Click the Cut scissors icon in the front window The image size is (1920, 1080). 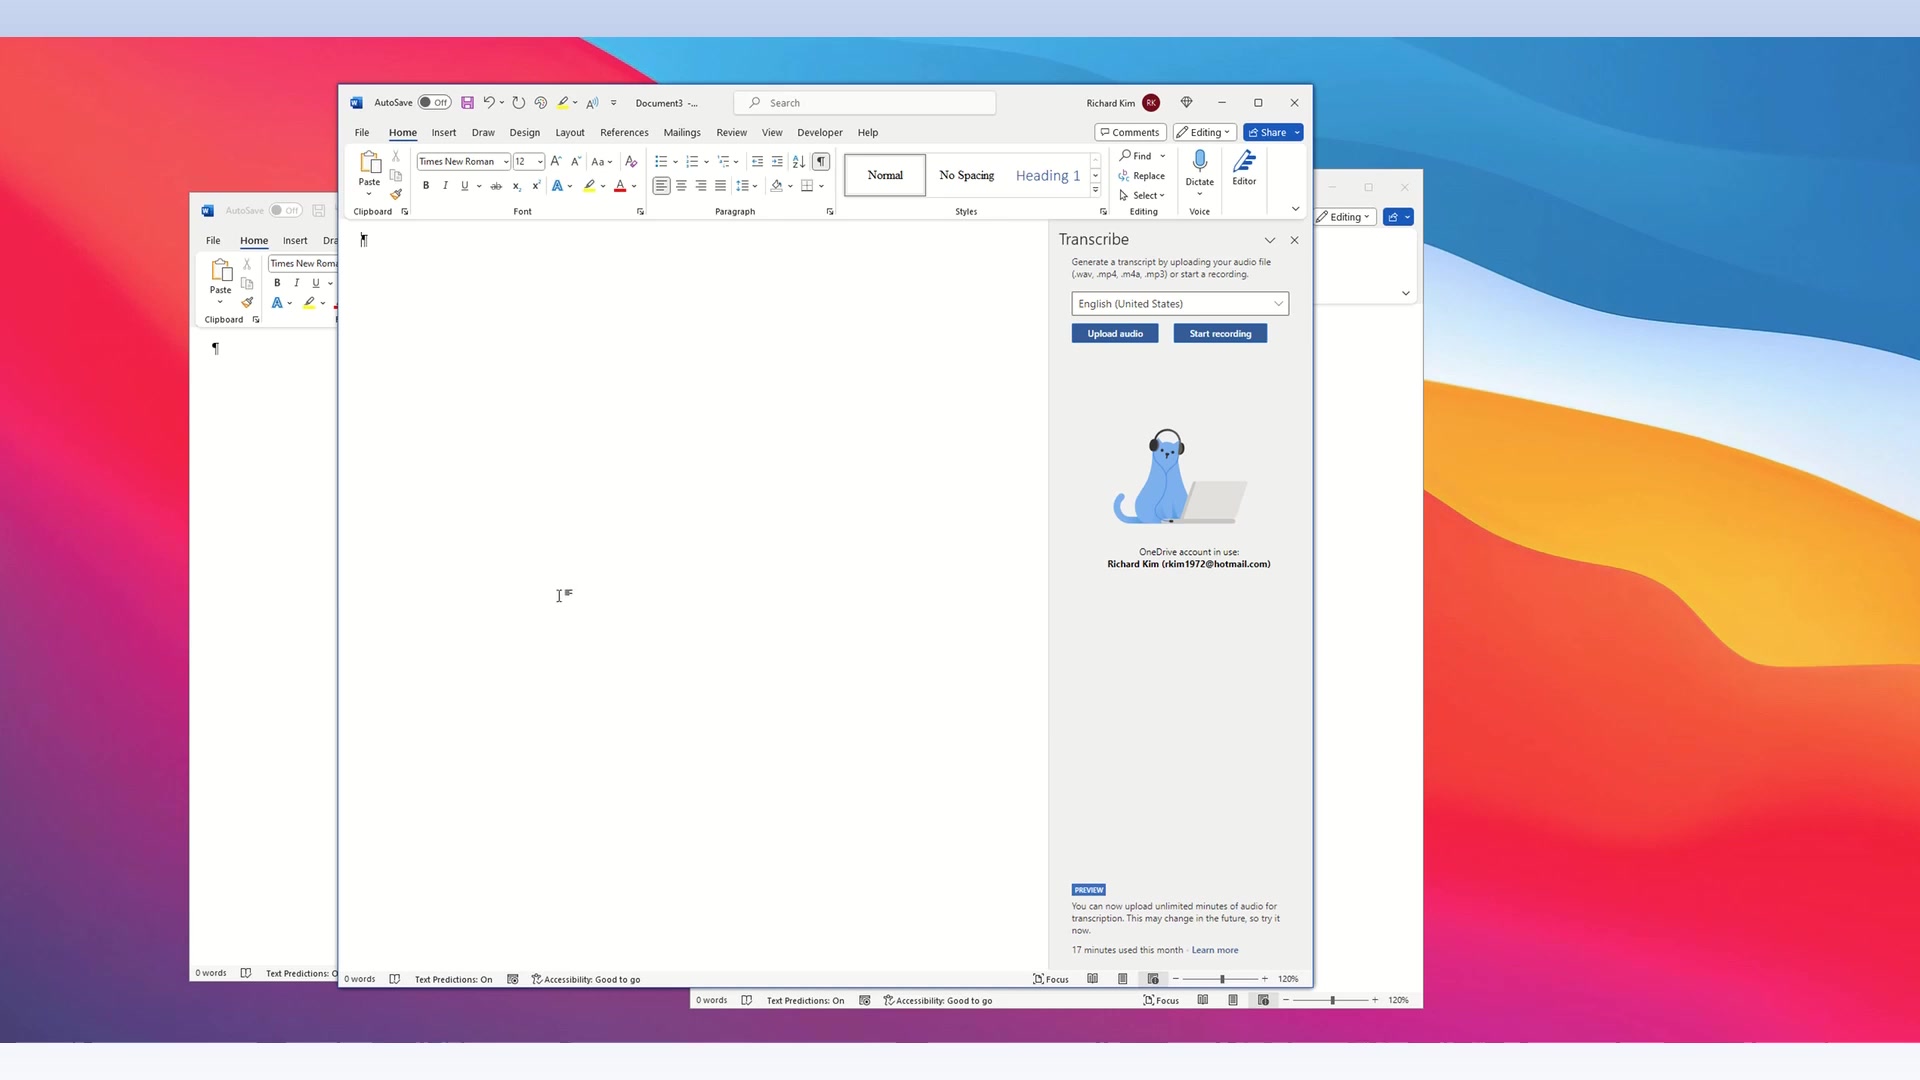(x=396, y=156)
